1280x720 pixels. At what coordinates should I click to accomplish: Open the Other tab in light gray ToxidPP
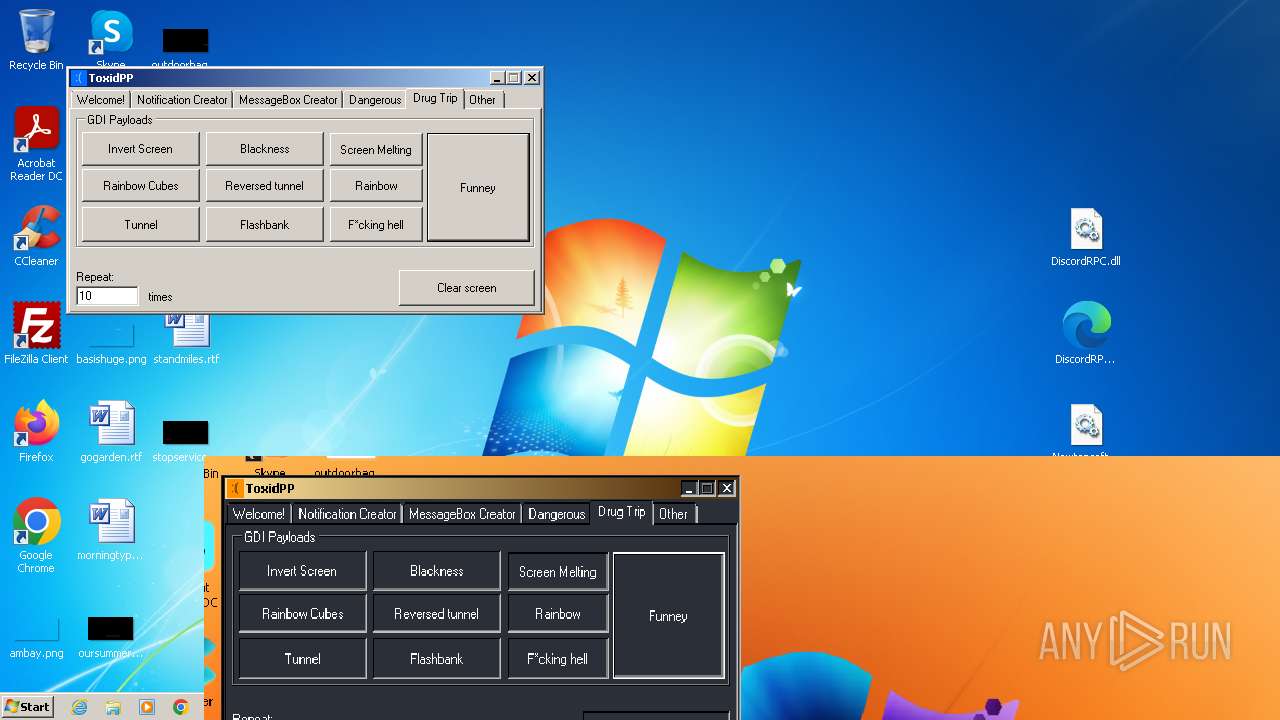(482, 99)
